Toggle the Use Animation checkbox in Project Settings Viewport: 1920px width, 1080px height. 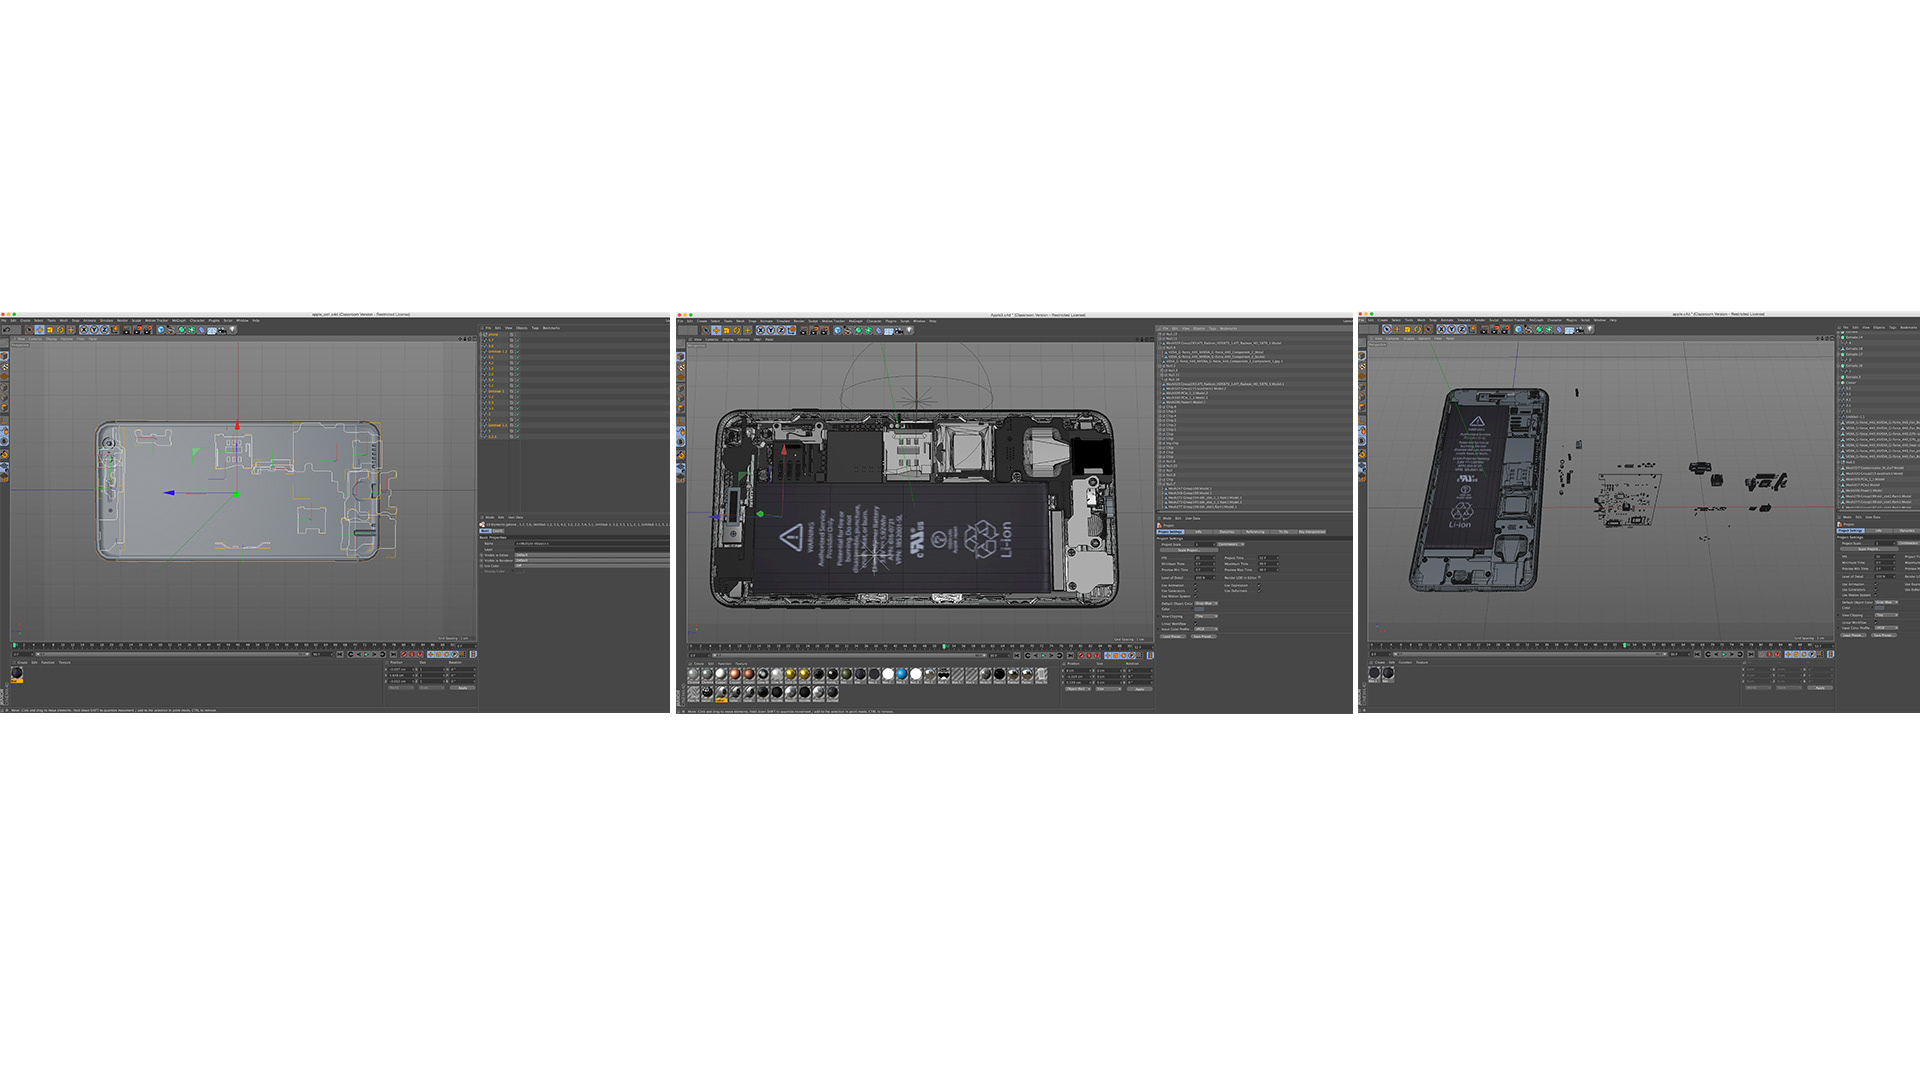(x=1195, y=585)
